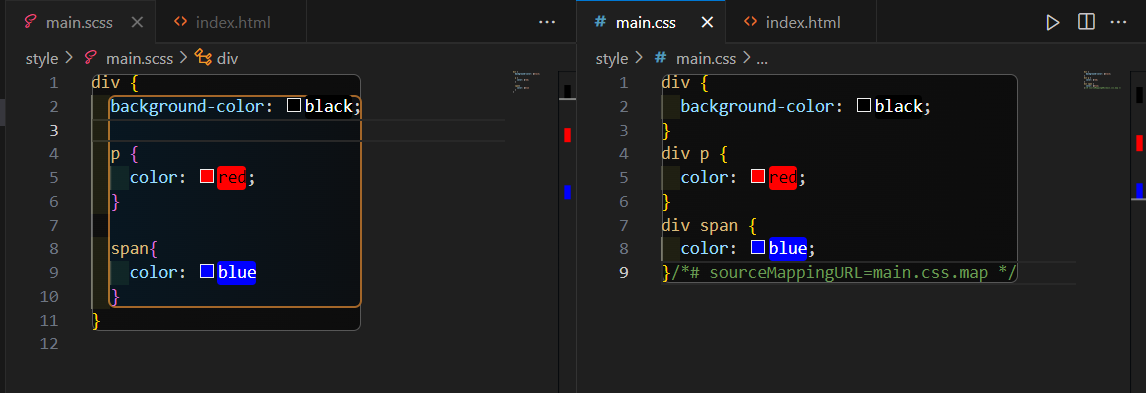1146x393 pixels.
Task: Click 'blue' value on line 9 of main.scss
Action: (237, 272)
